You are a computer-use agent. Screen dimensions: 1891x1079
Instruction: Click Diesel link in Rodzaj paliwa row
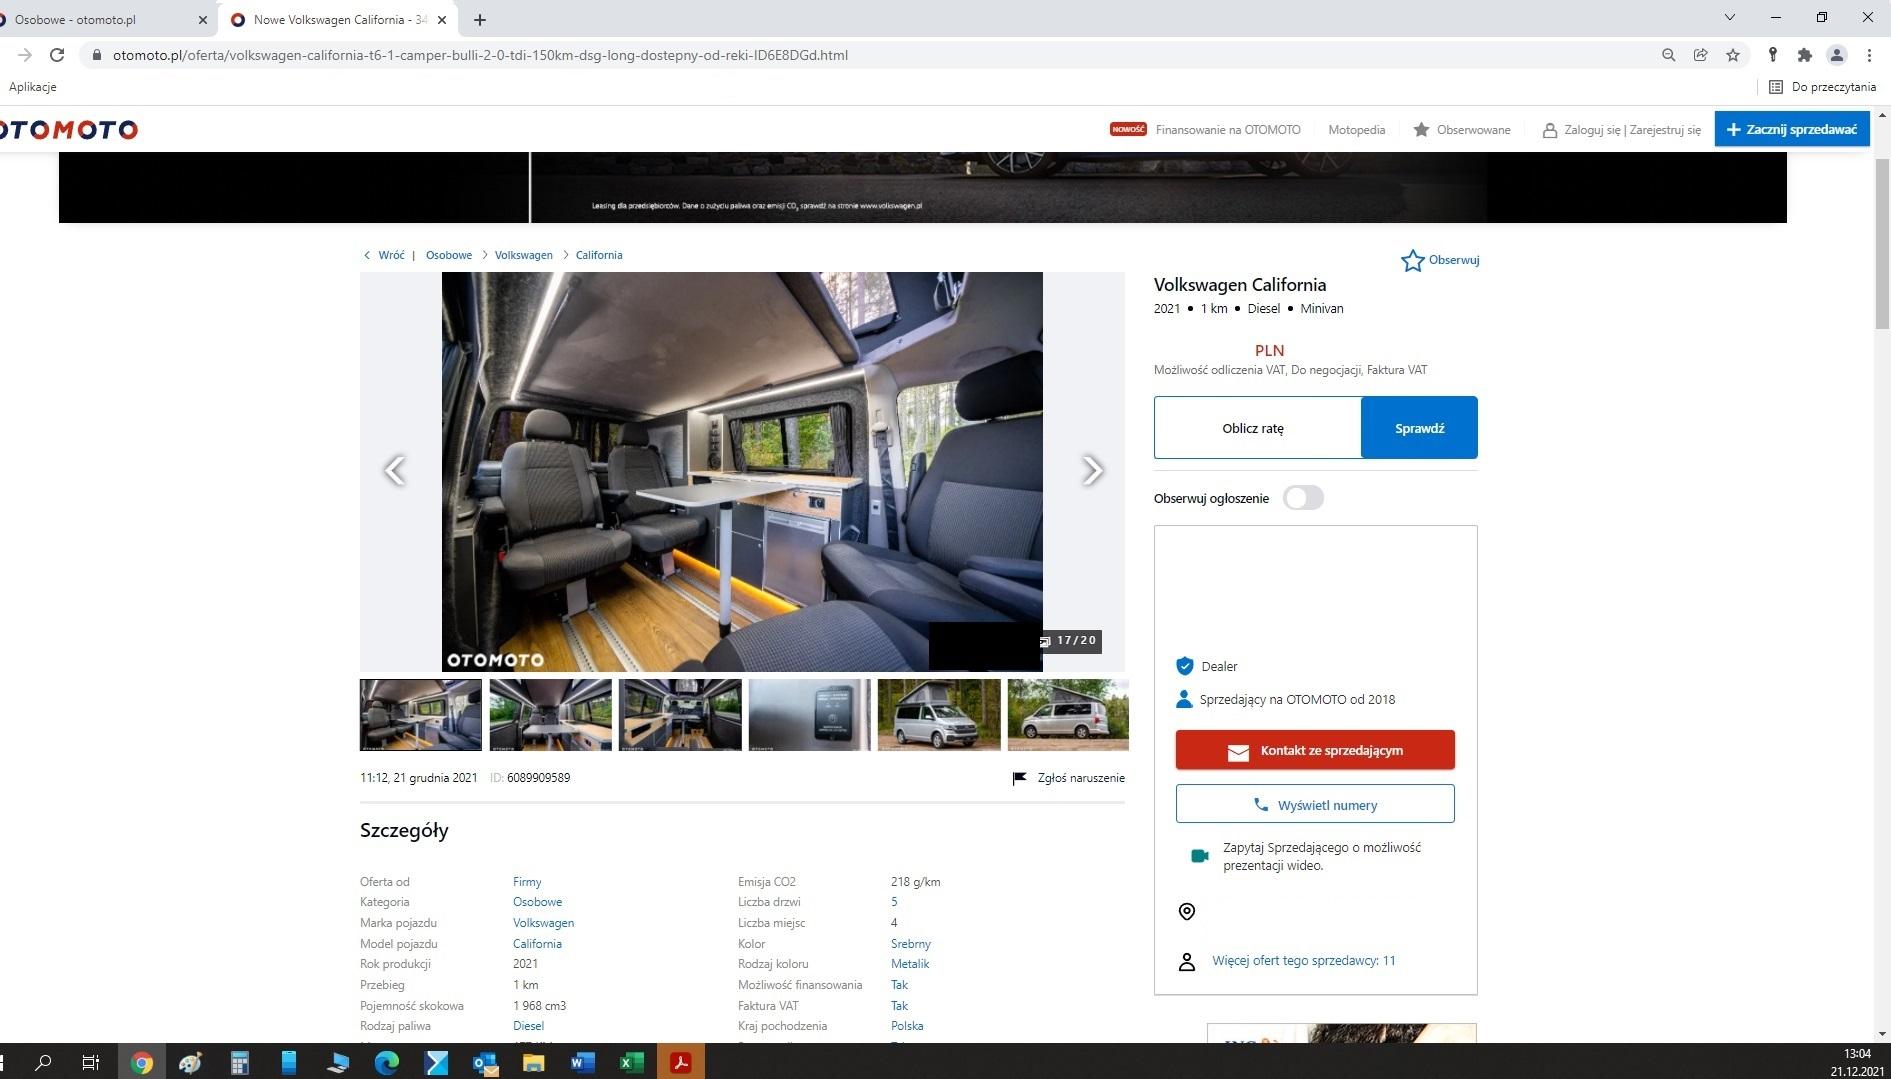click(528, 1026)
